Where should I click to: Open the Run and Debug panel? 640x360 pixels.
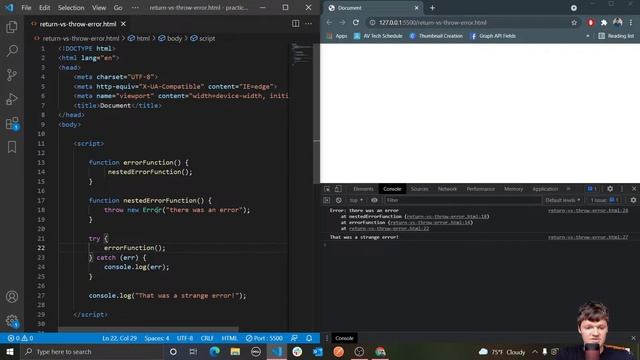coord(12,99)
